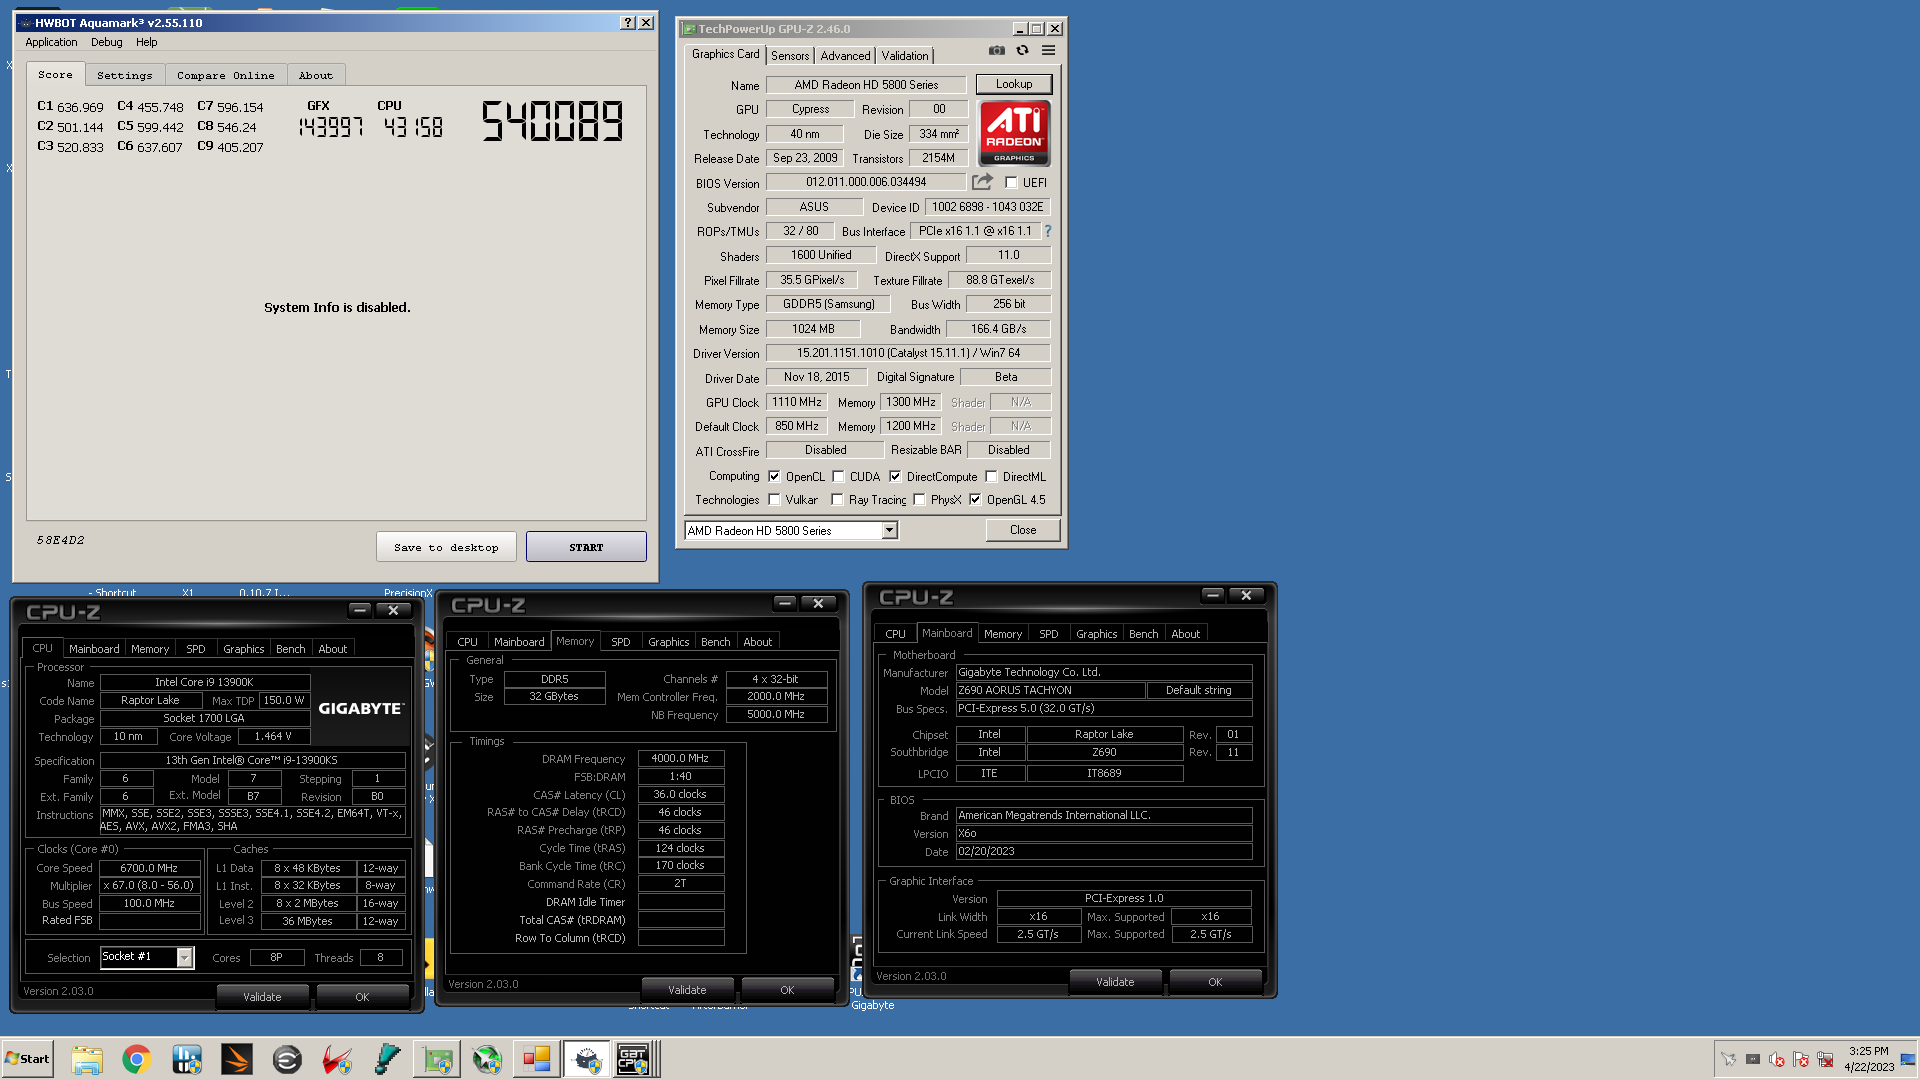The height and width of the screenshot is (1080, 1920).
Task: Click the Close button in GPU-Z
Action: [1023, 530]
